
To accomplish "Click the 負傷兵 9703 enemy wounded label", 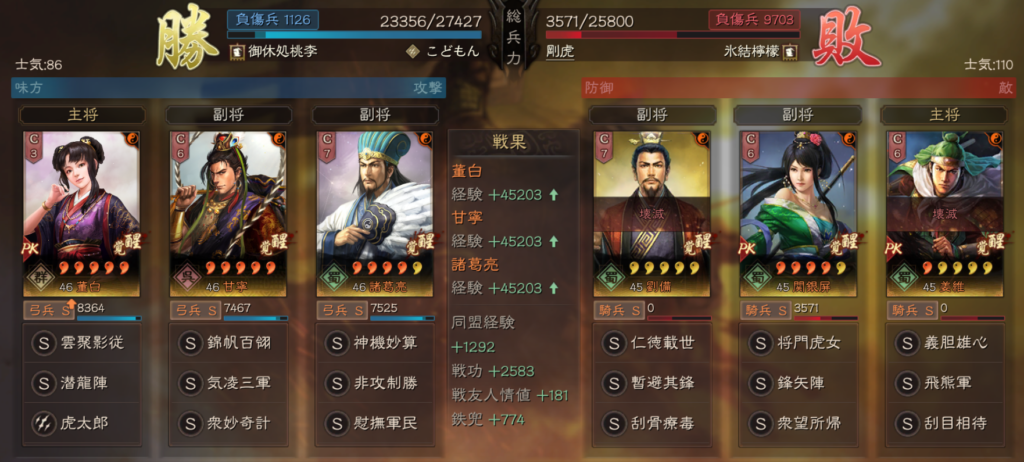I will [754, 20].
